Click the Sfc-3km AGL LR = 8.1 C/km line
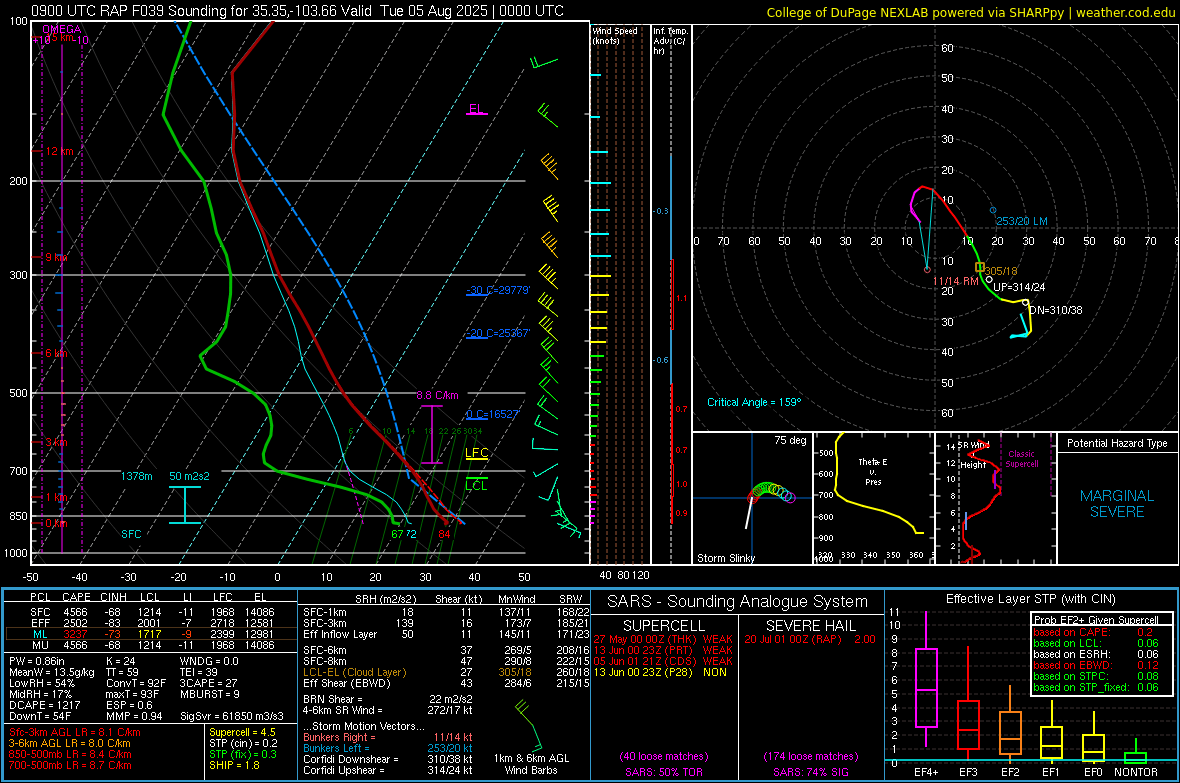The image size is (1180, 783). pyautogui.click(x=75, y=732)
